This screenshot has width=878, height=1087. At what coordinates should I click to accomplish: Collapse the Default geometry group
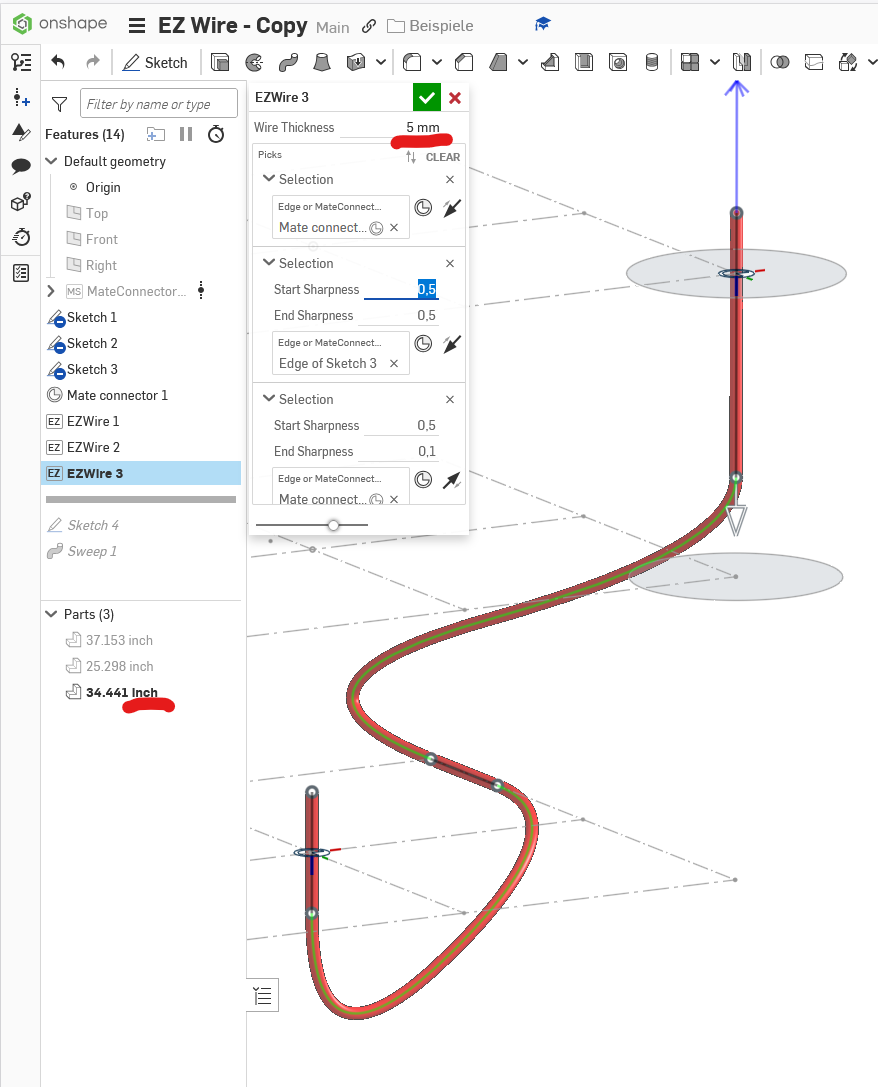coord(51,161)
